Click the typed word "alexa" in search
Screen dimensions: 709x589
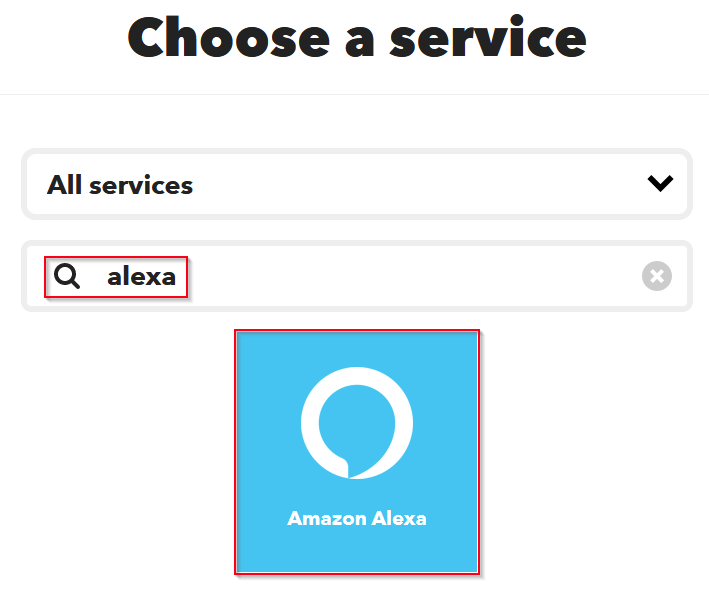(142, 276)
